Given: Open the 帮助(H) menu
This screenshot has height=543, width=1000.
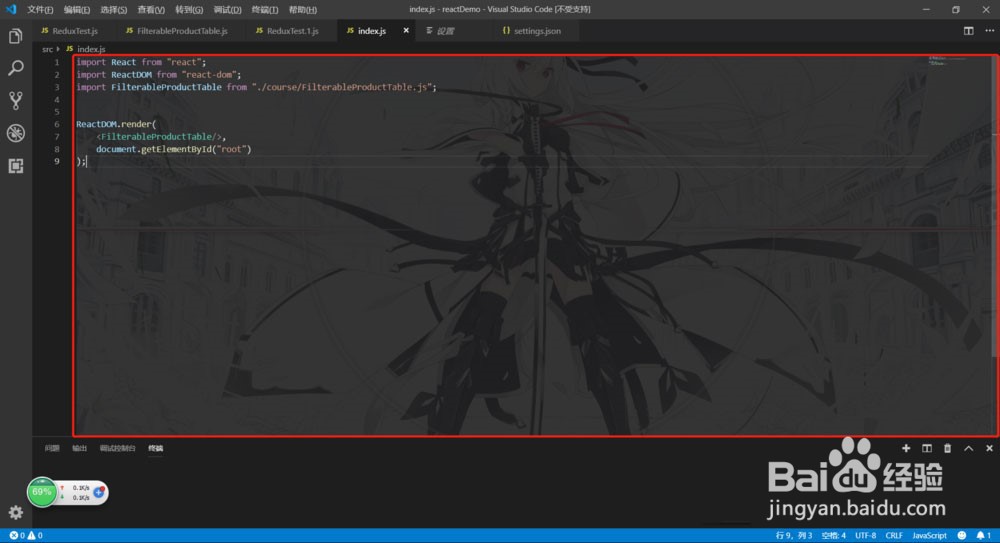Looking at the screenshot, I should click(303, 10).
